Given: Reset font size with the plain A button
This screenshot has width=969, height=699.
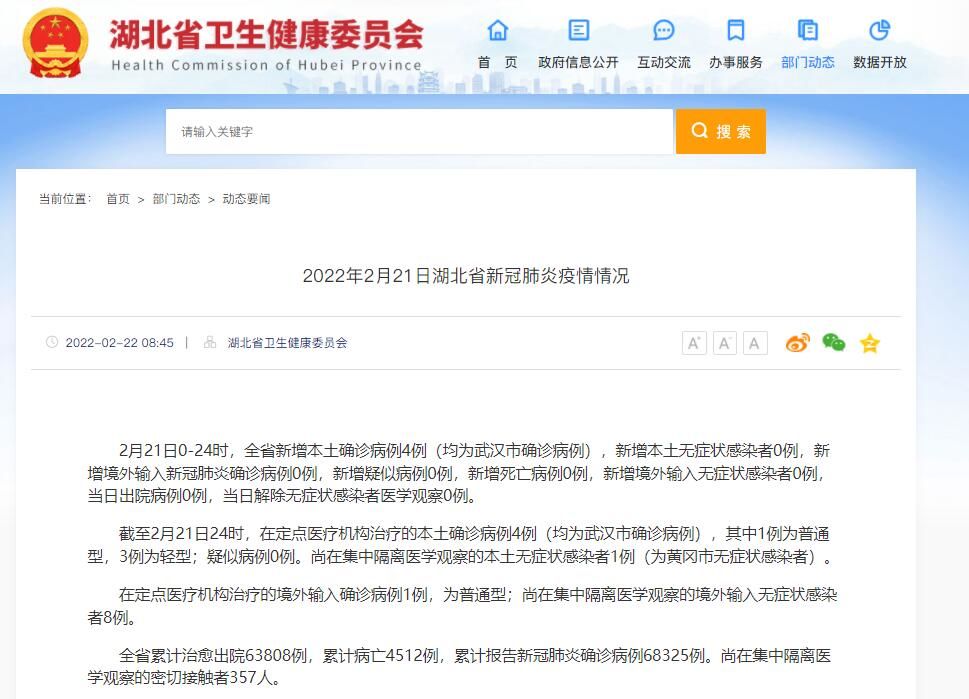Looking at the screenshot, I should (x=755, y=344).
